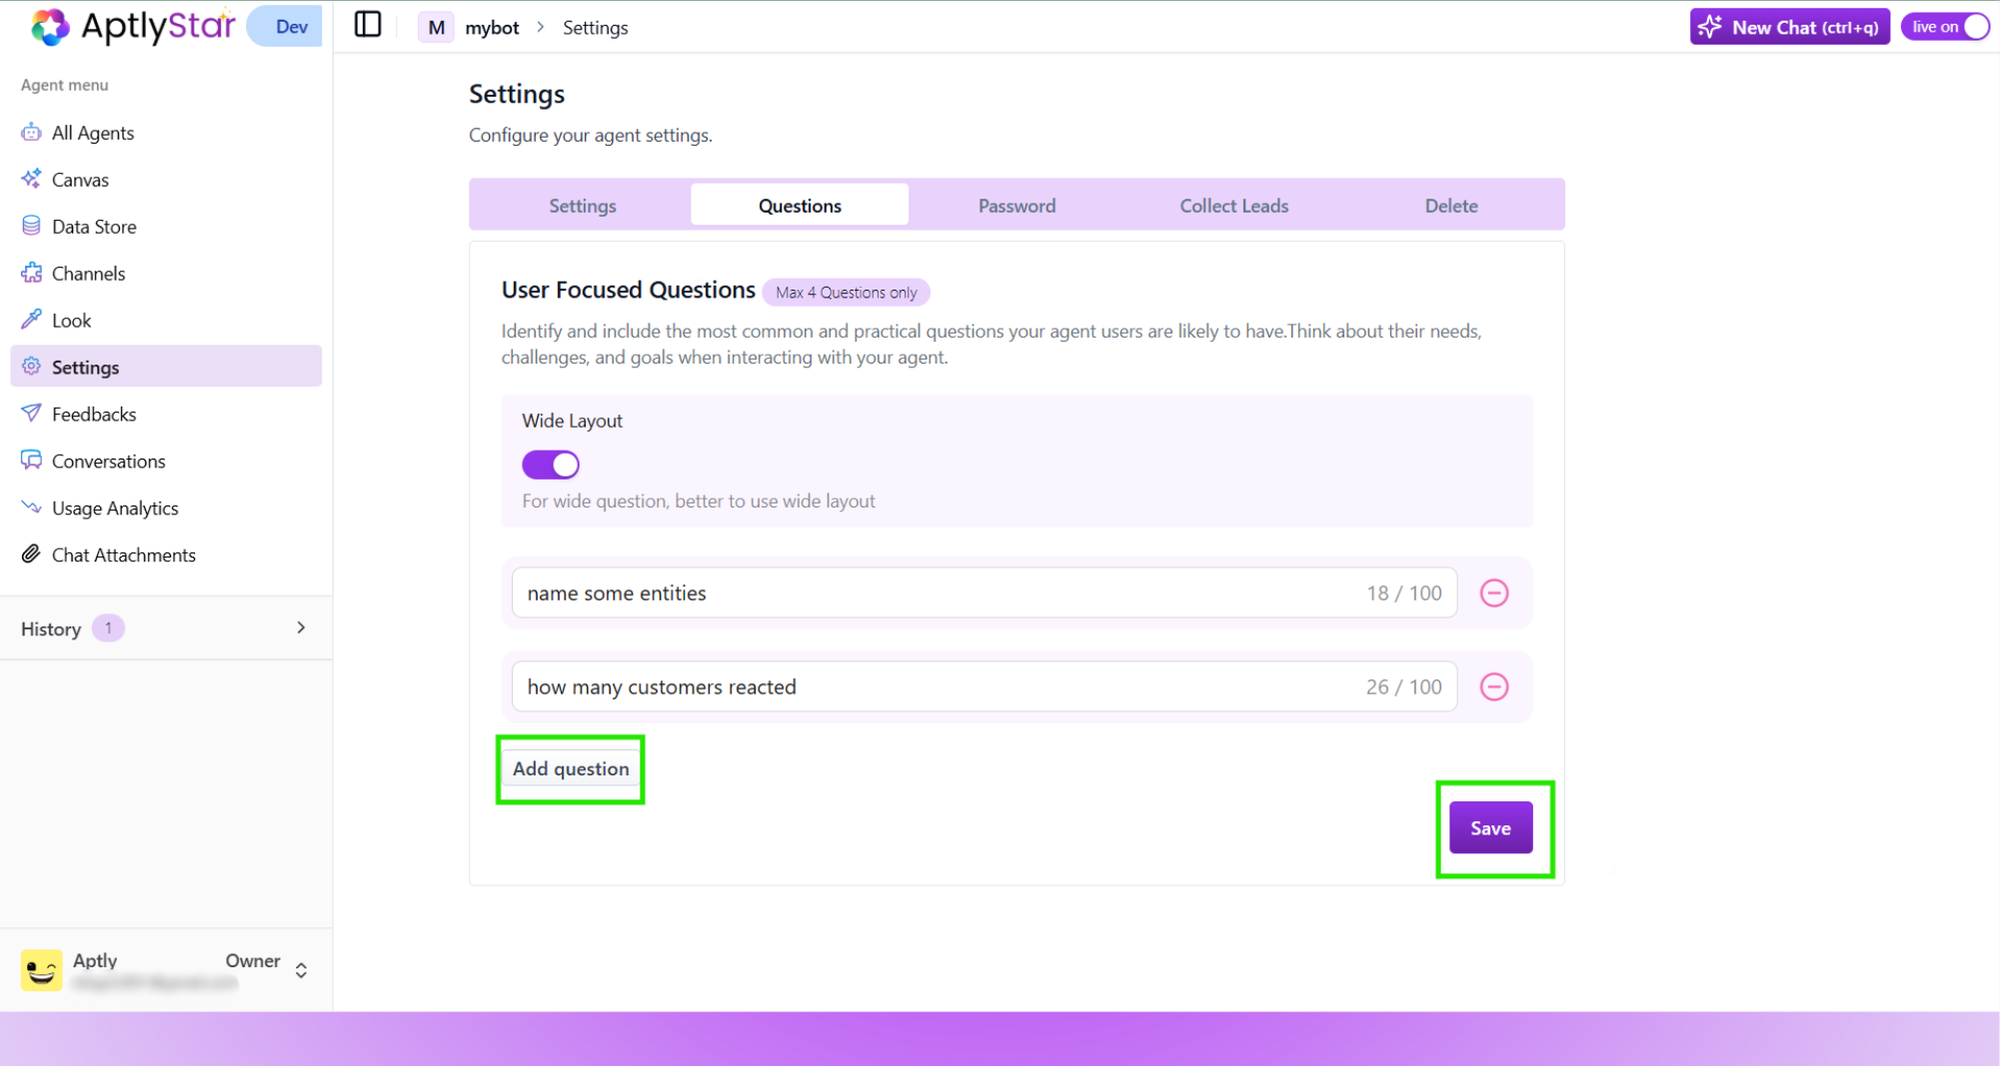The width and height of the screenshot is (2000, 1066).
Task: Switch to the Password tab
Action: pos(1016,204)
